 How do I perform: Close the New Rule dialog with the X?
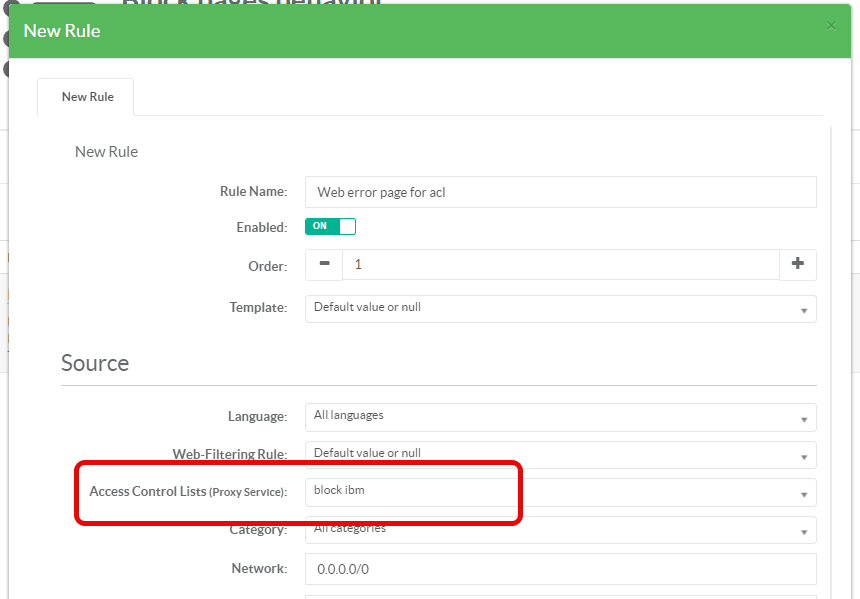831,26
